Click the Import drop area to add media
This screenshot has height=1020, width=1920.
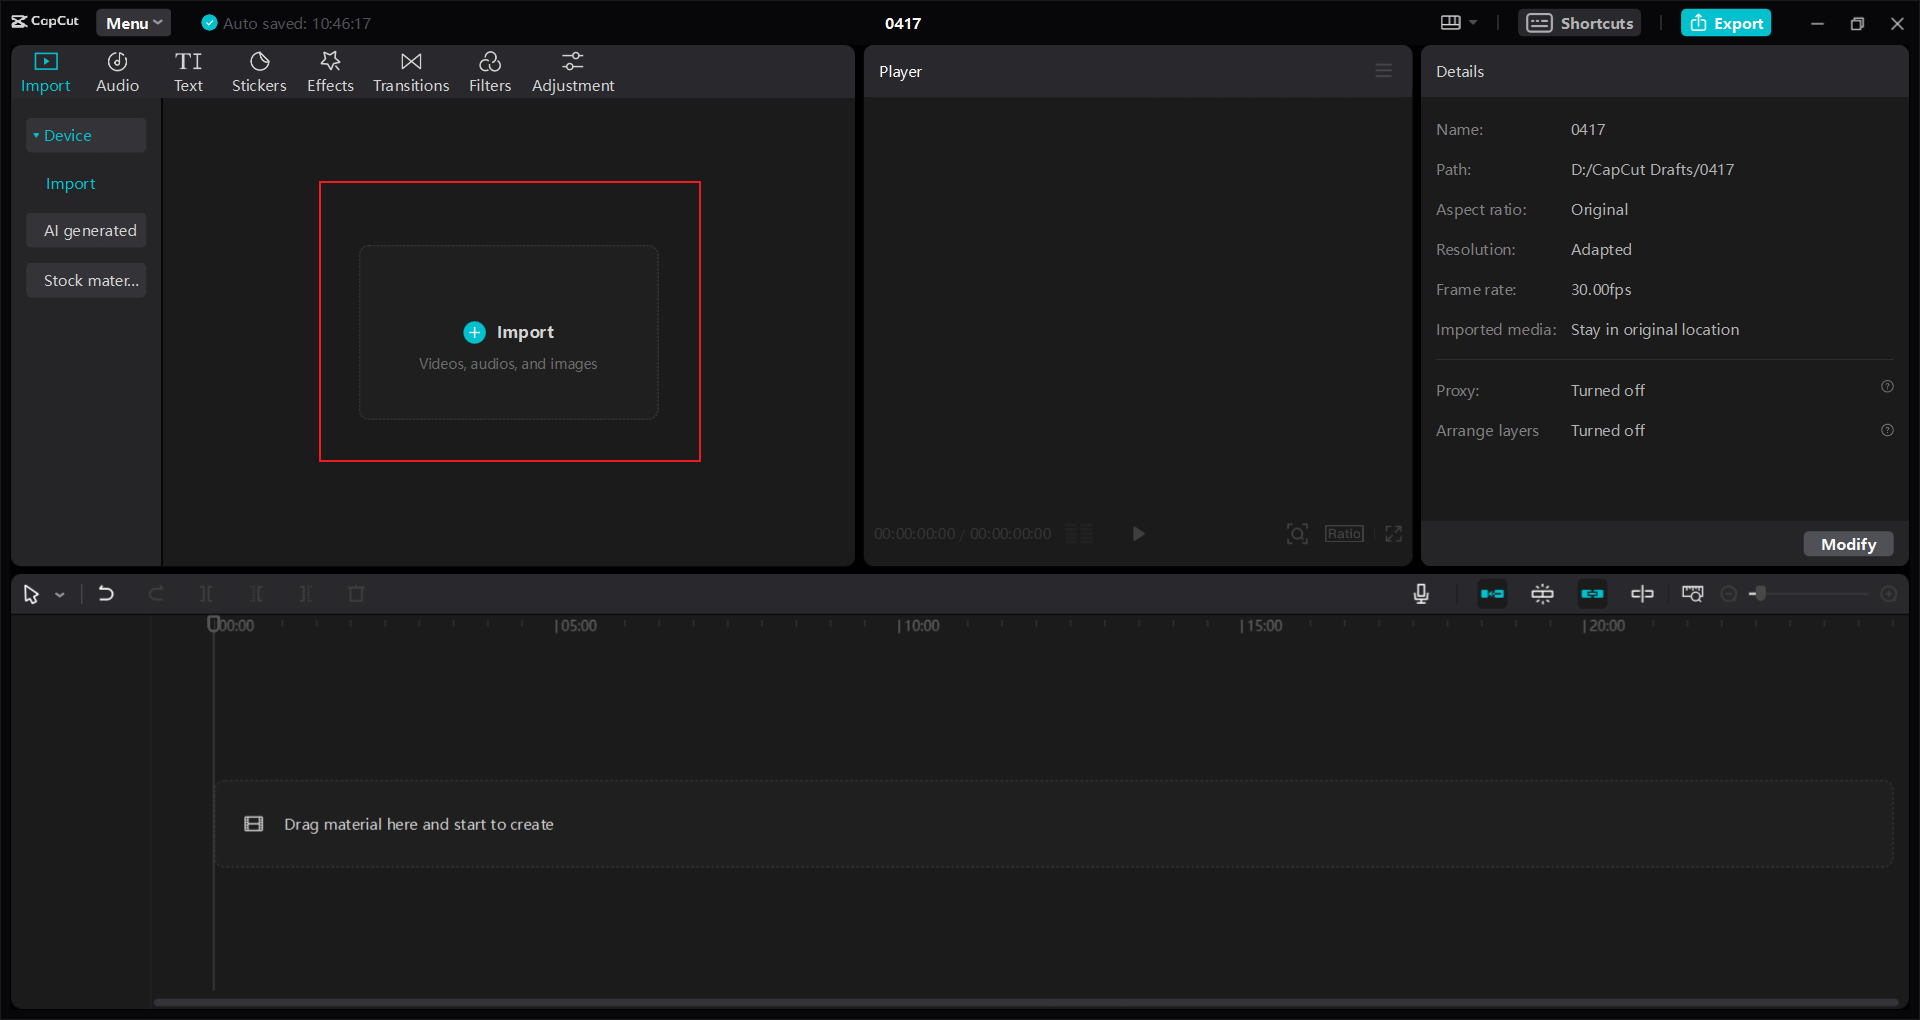point(508,332)
